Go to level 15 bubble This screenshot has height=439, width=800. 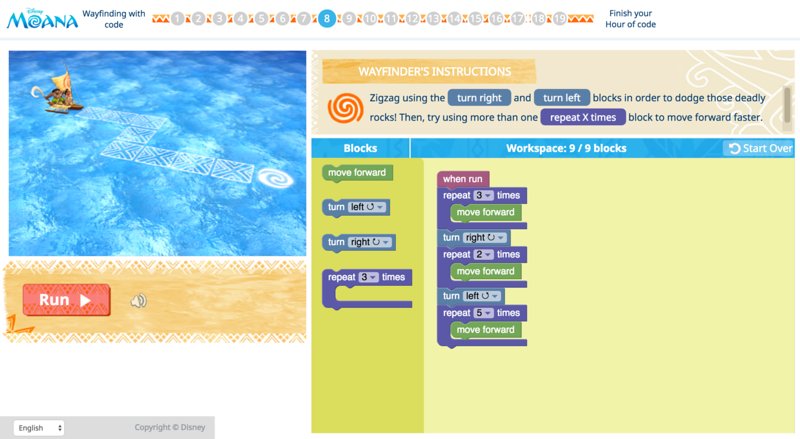(476, 19)
